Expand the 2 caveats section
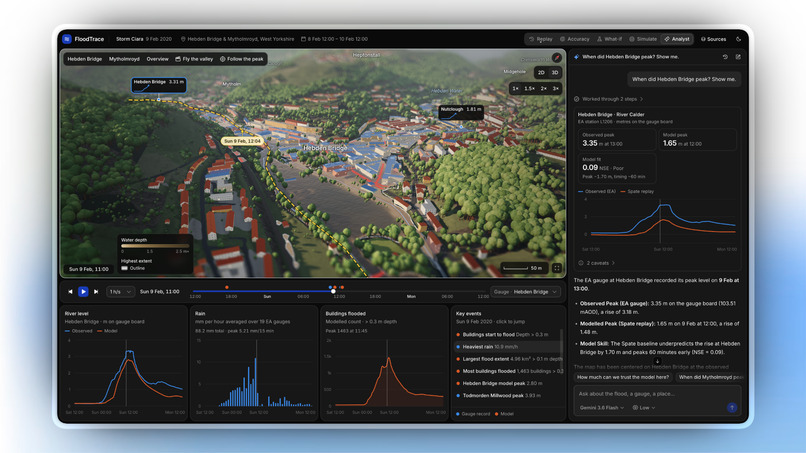The width and height of the screenshot is (806, 453). [597, 263]
